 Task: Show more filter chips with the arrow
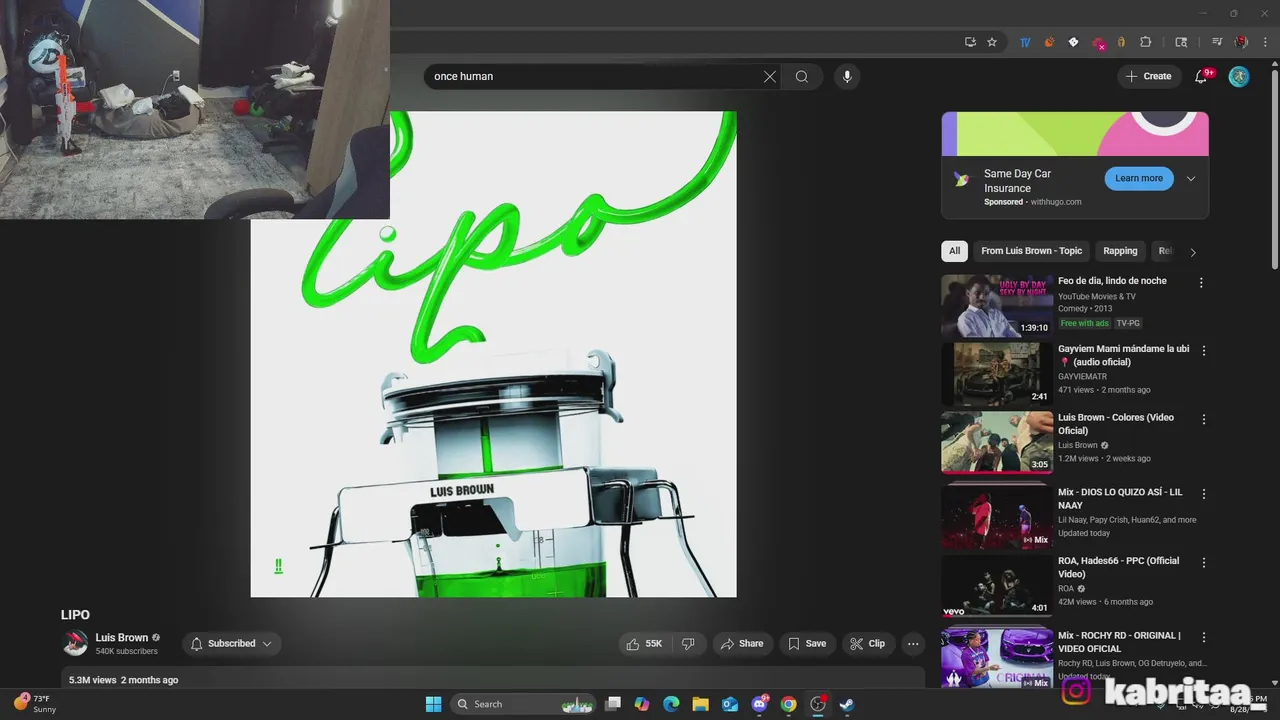coord(1192,252)
